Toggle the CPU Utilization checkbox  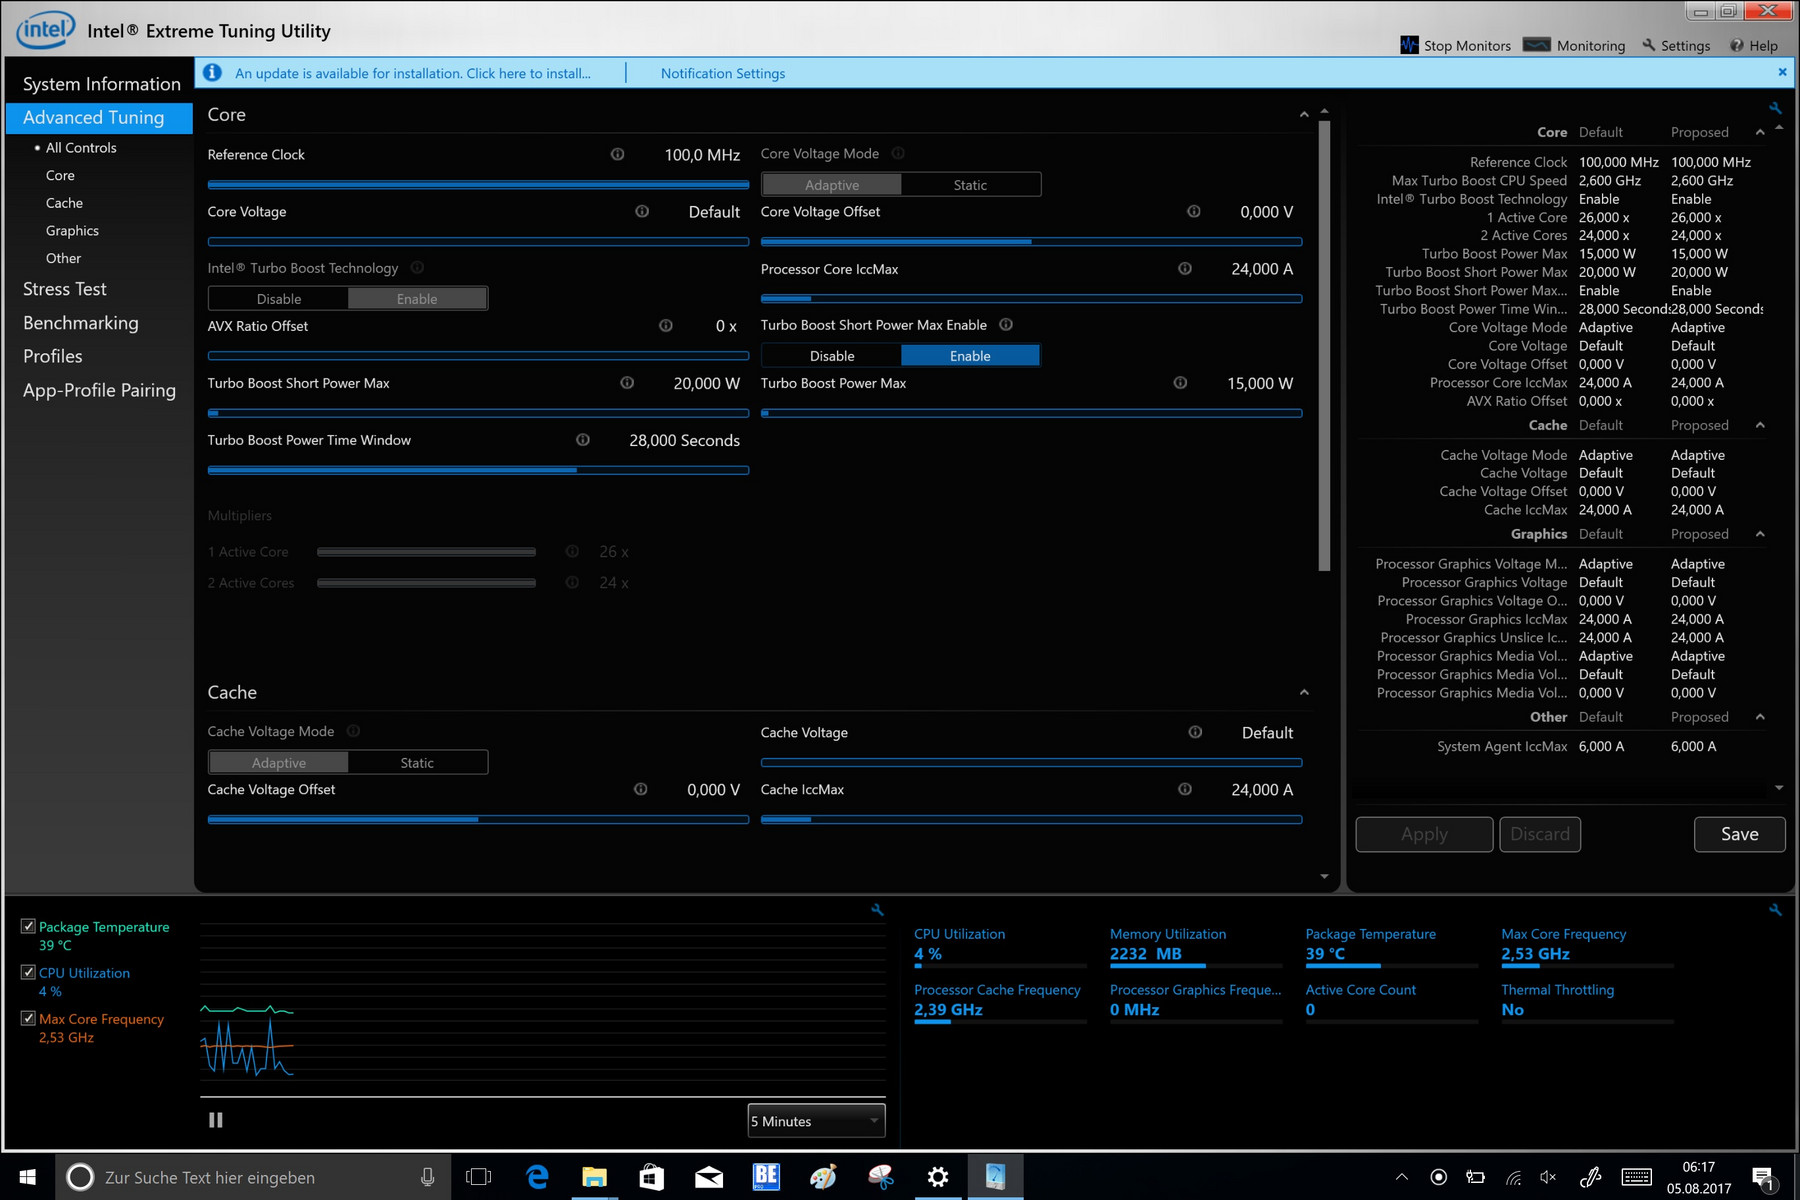(28, 972)
